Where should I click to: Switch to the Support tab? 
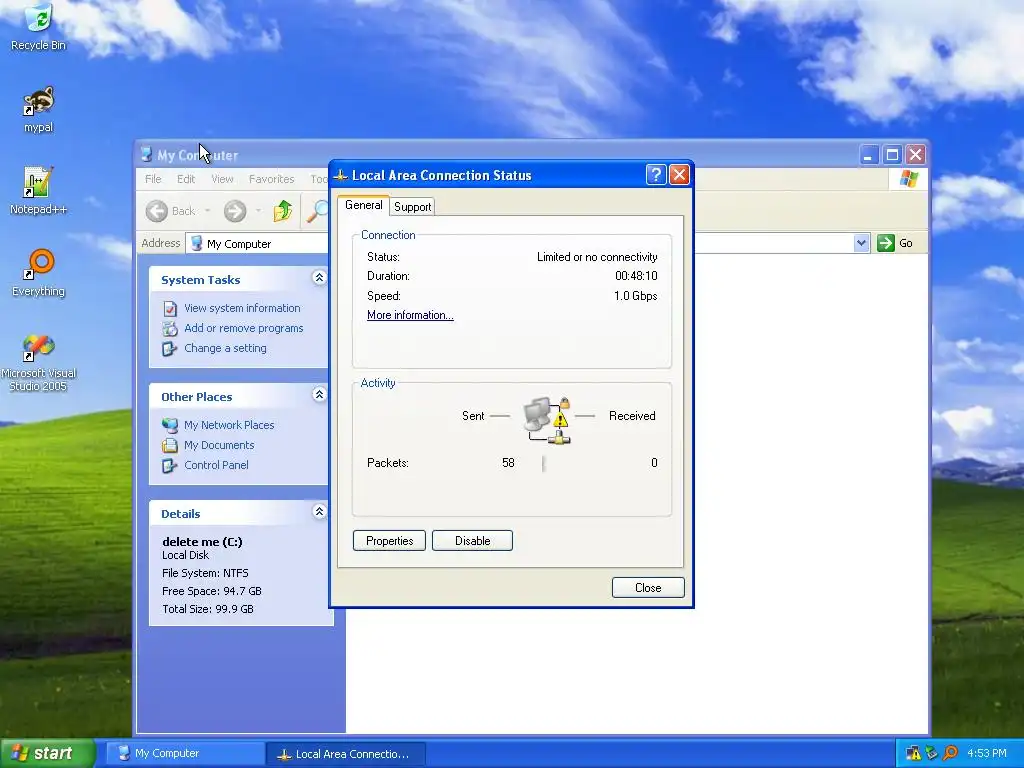(412, 207)
